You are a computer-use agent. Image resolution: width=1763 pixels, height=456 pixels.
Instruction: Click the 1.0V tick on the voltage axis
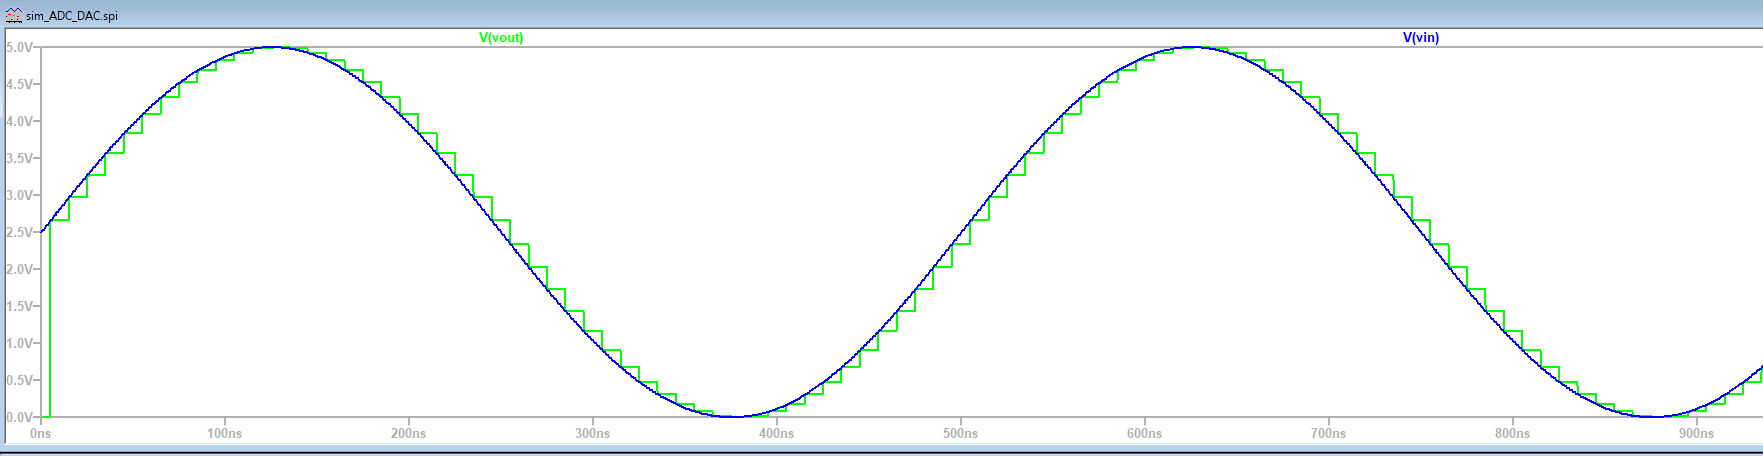(x=20, y=343)
